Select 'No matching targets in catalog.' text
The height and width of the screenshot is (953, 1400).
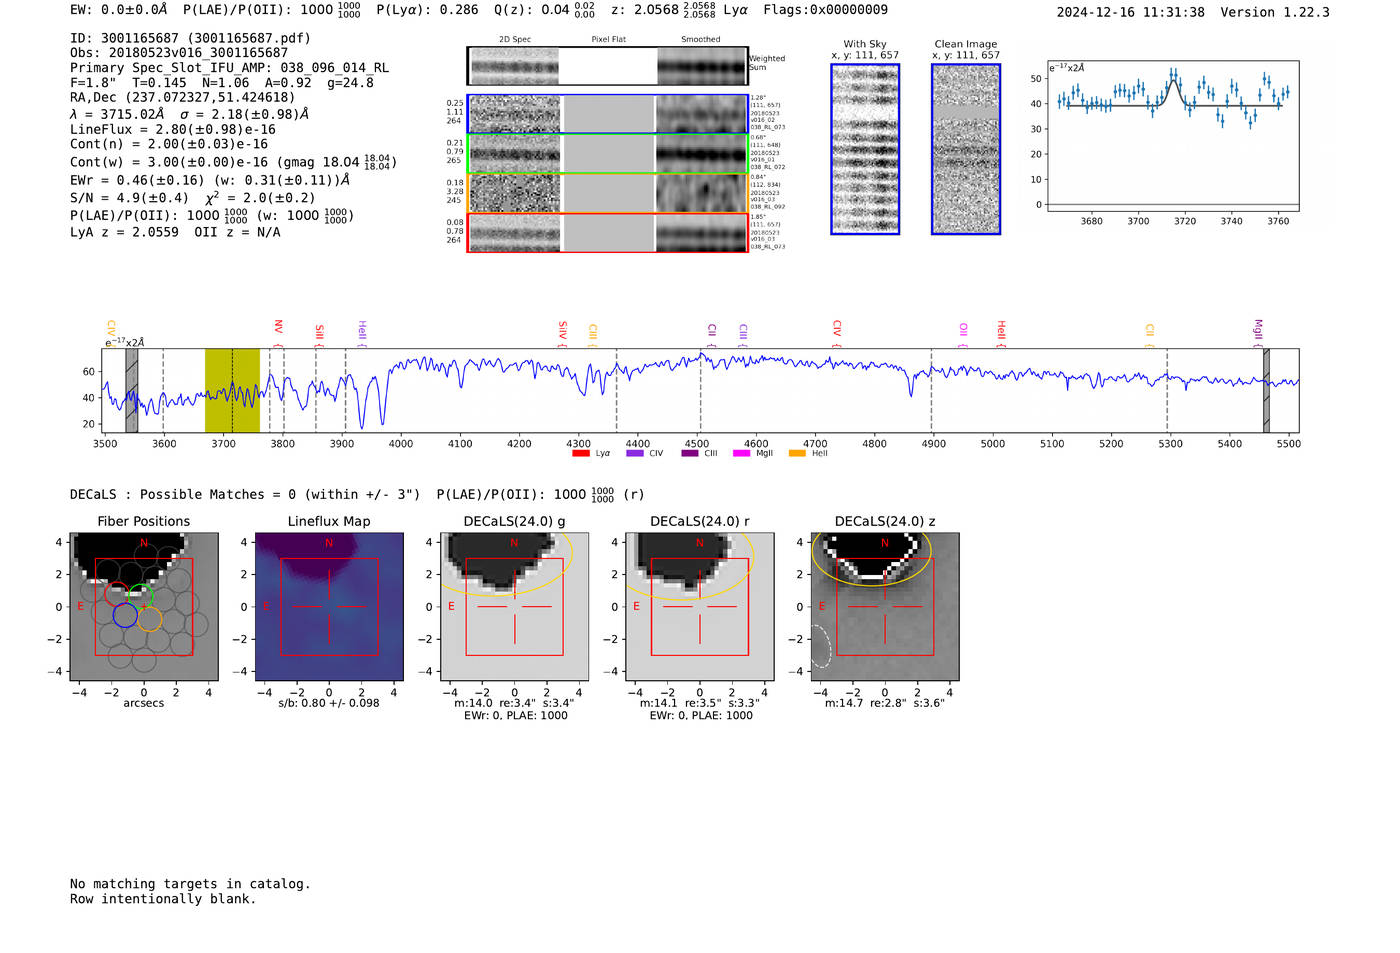coord(190,884)
